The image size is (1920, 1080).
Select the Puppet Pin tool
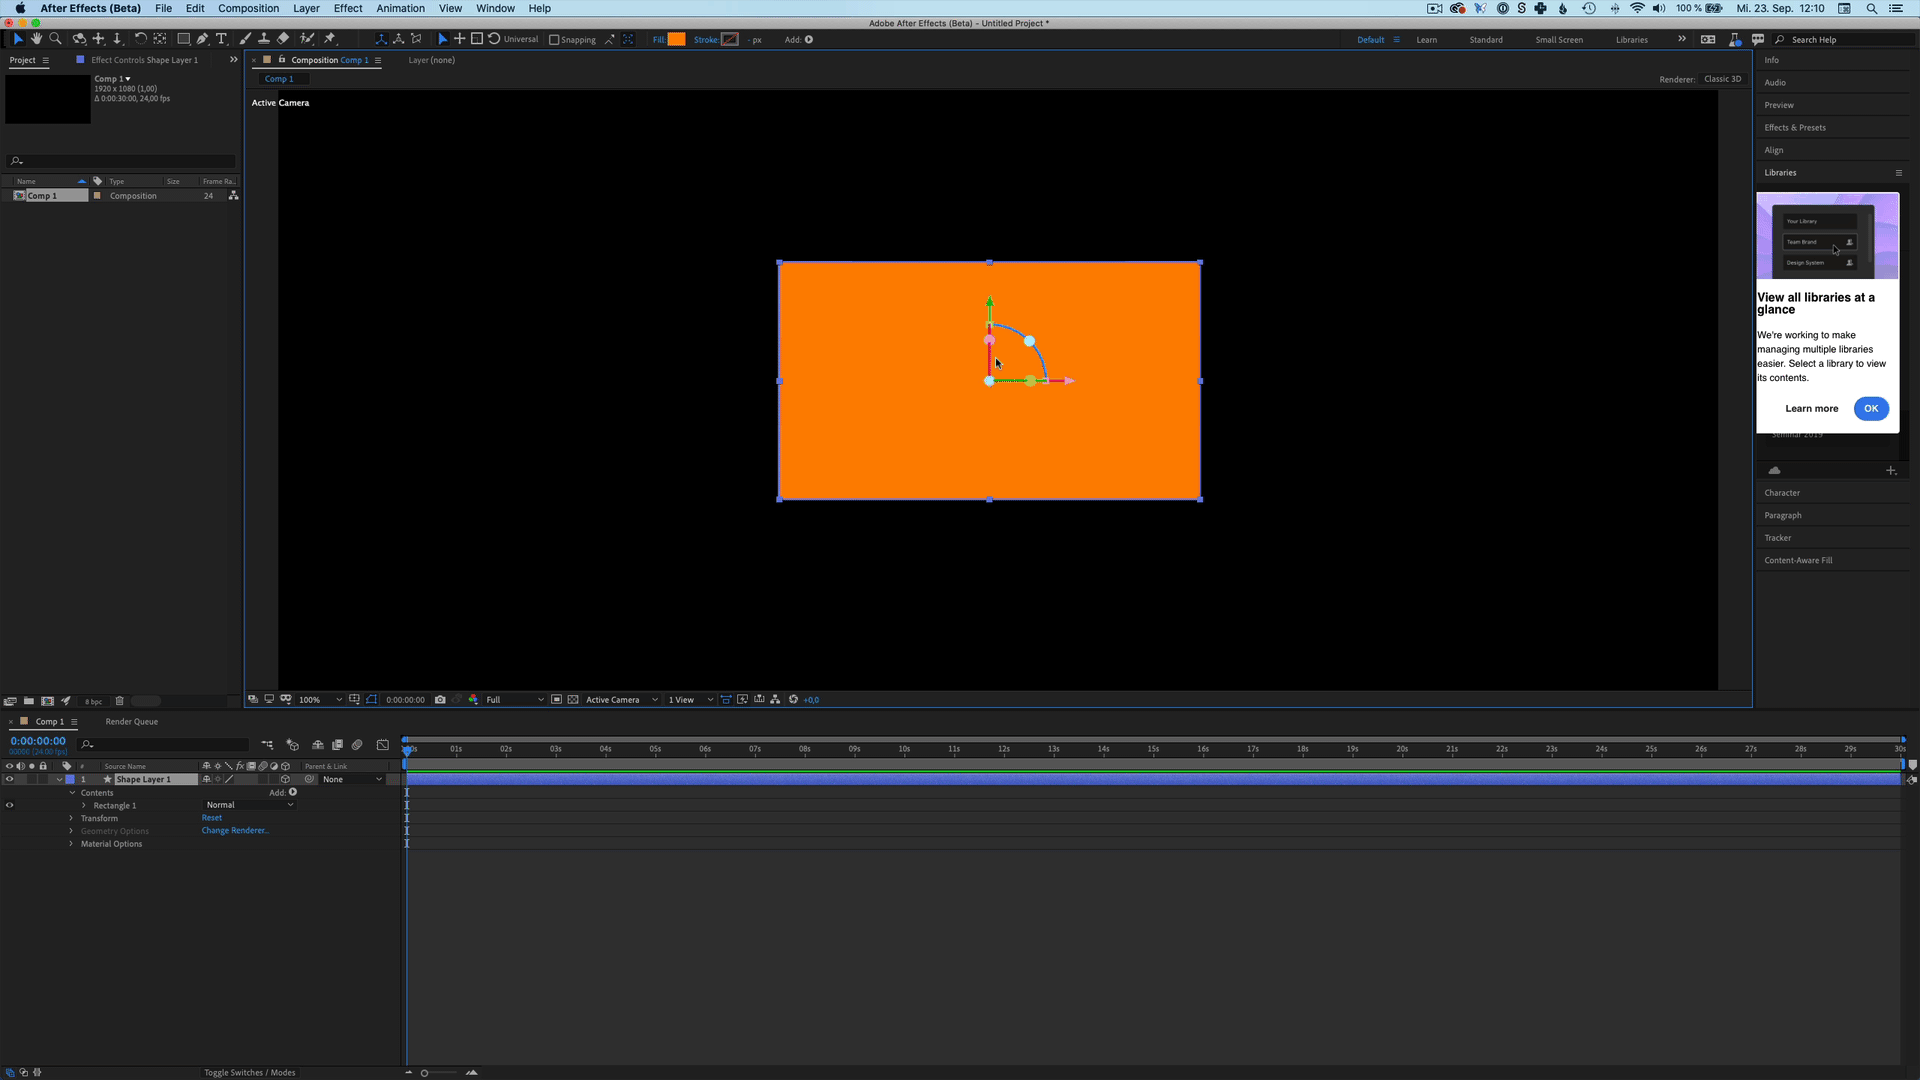coord(330,39)
